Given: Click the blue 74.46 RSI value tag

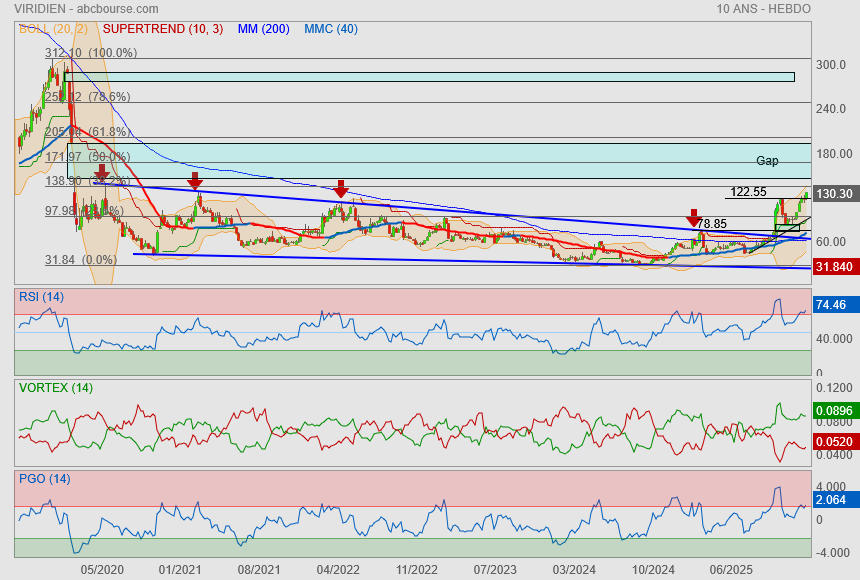Looking at the screenshot, I should click(833, 306).
